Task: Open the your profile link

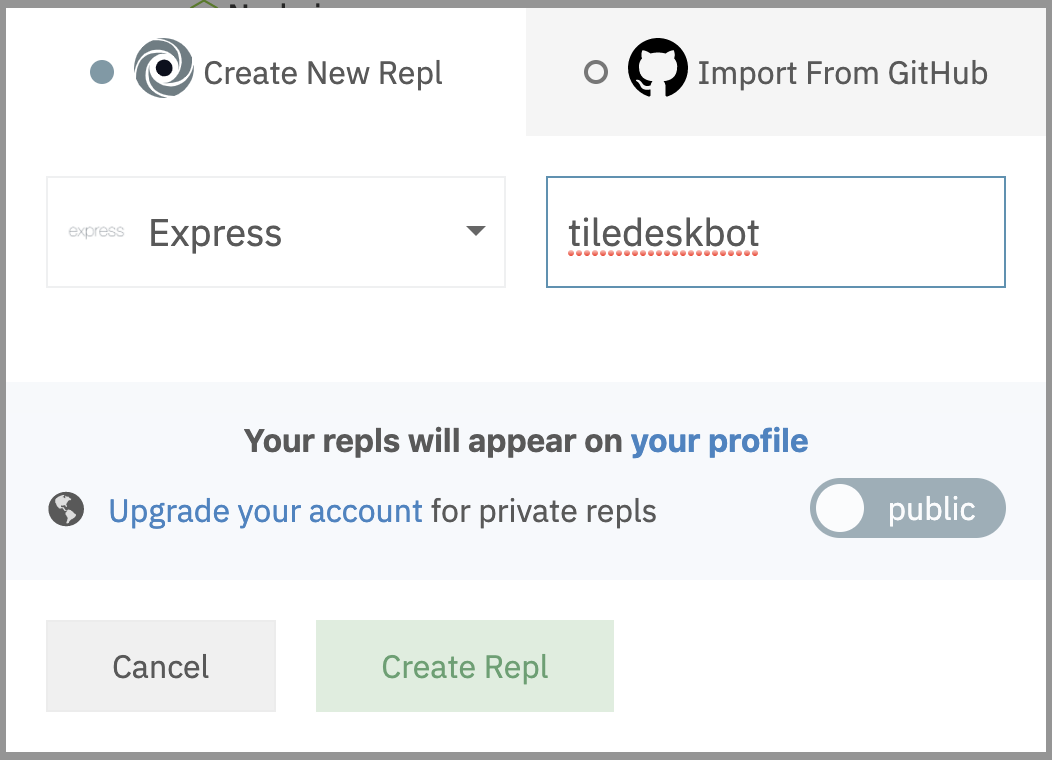Action: click(719, 441)
